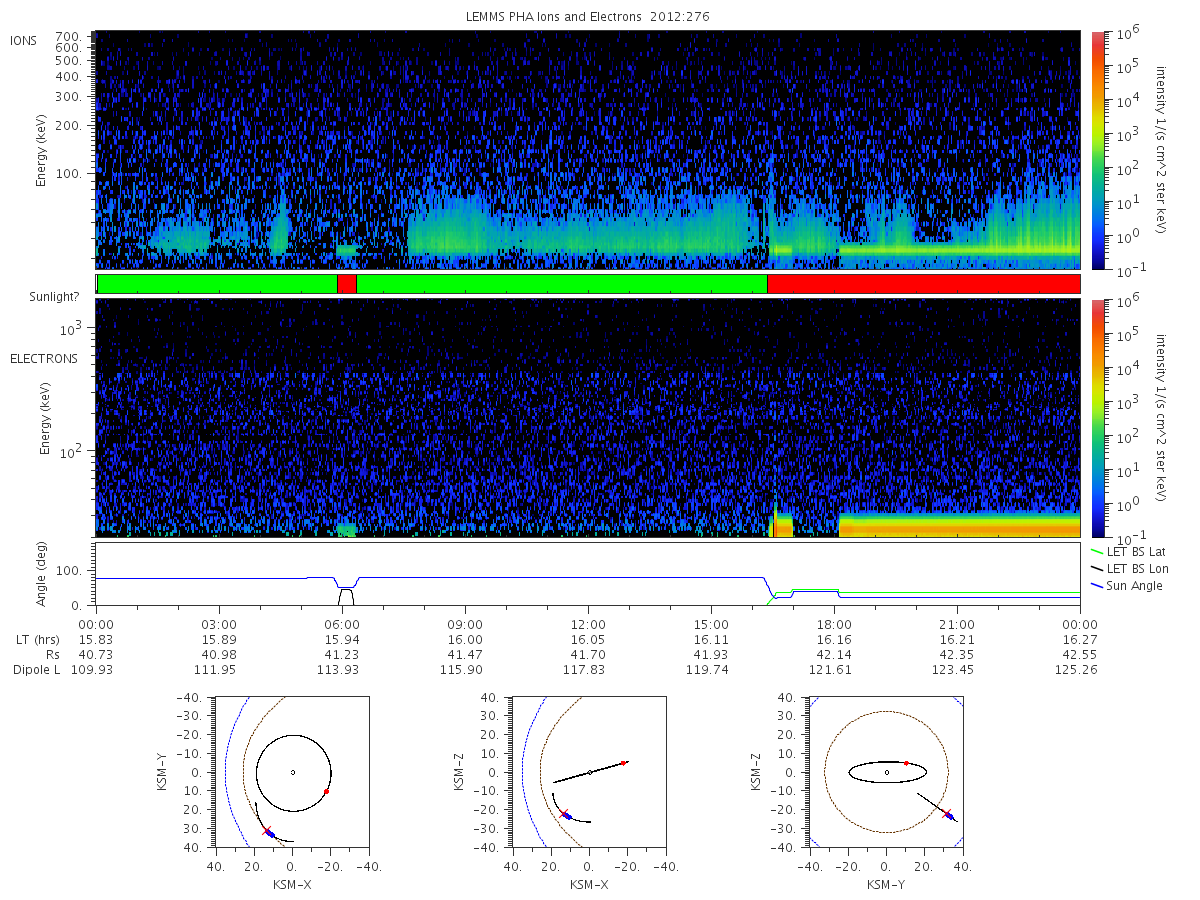Click the 06:00 time axis label
This screenshot has height=900, width=1200.
(342, 622)
